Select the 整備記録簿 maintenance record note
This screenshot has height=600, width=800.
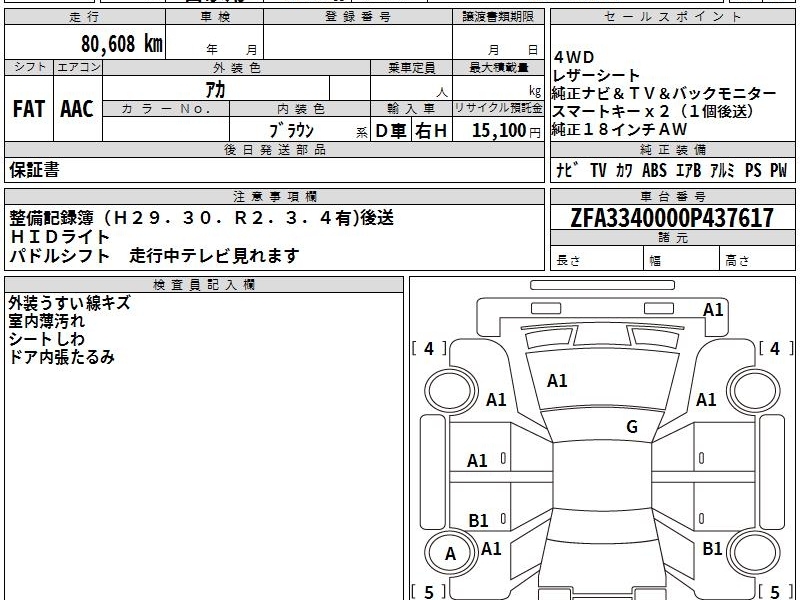point(202,218)
